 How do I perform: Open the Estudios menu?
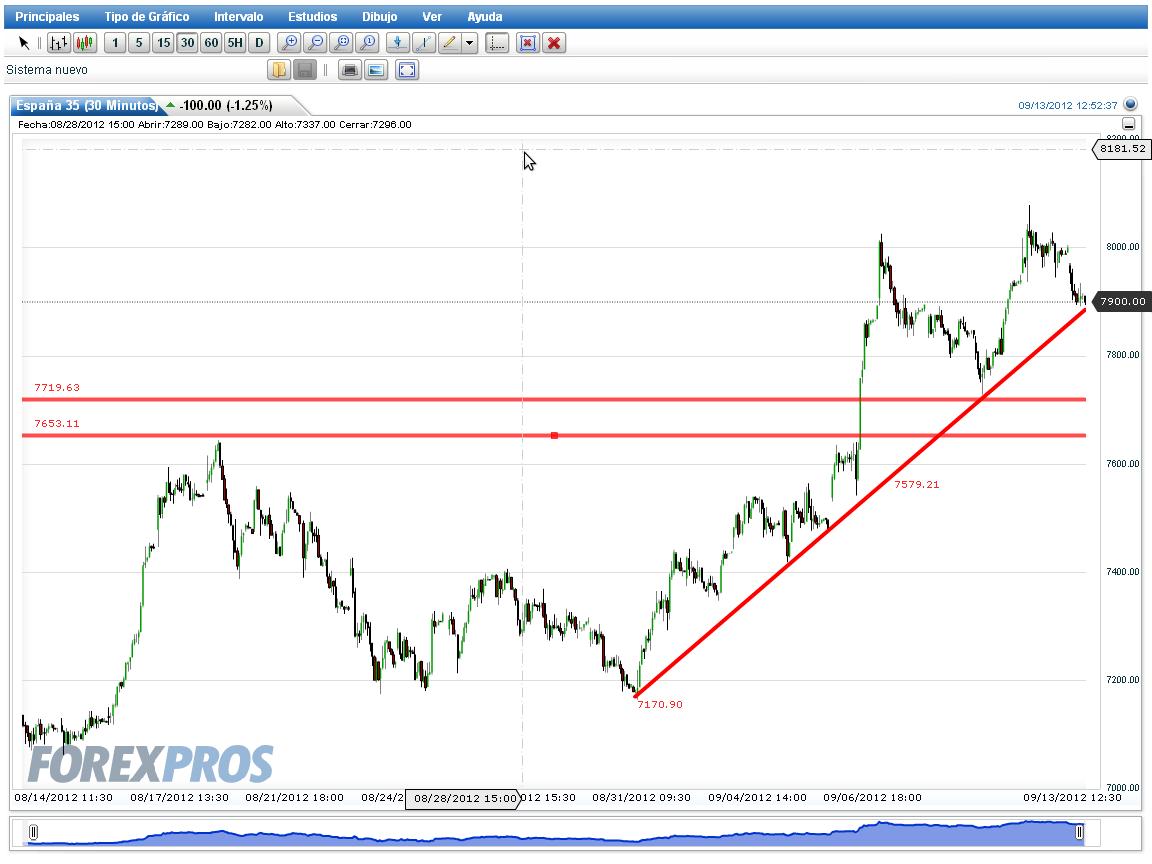coord(312,16)
